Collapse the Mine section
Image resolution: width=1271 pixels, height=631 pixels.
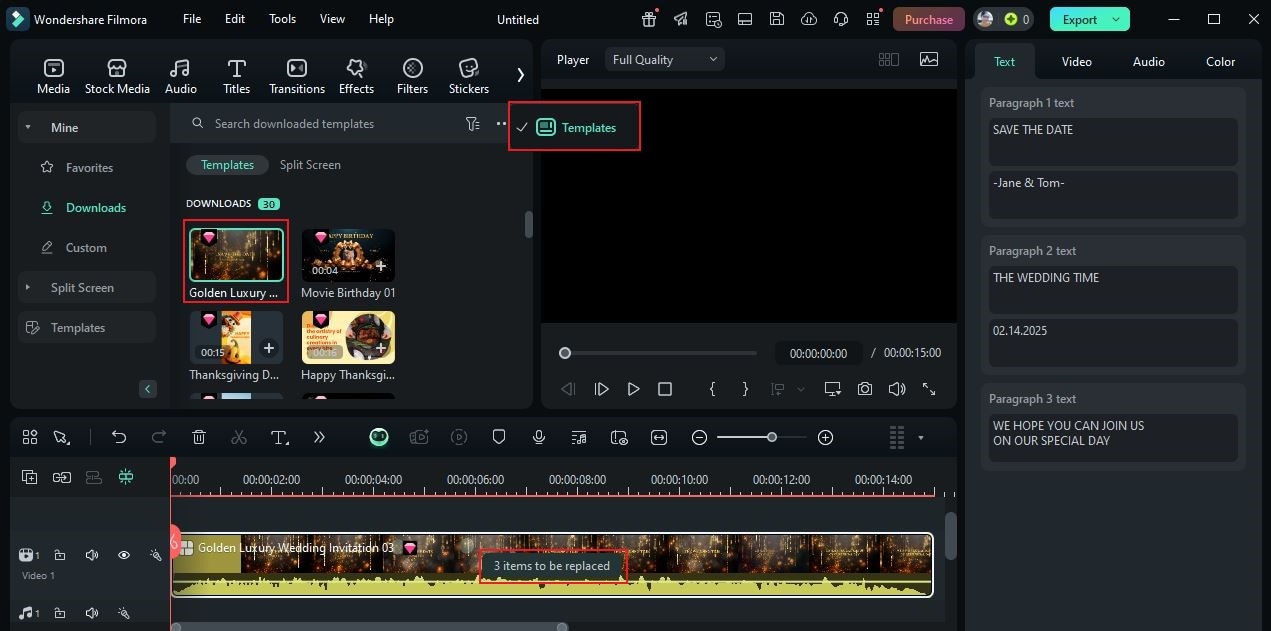[x=28, y=127]
